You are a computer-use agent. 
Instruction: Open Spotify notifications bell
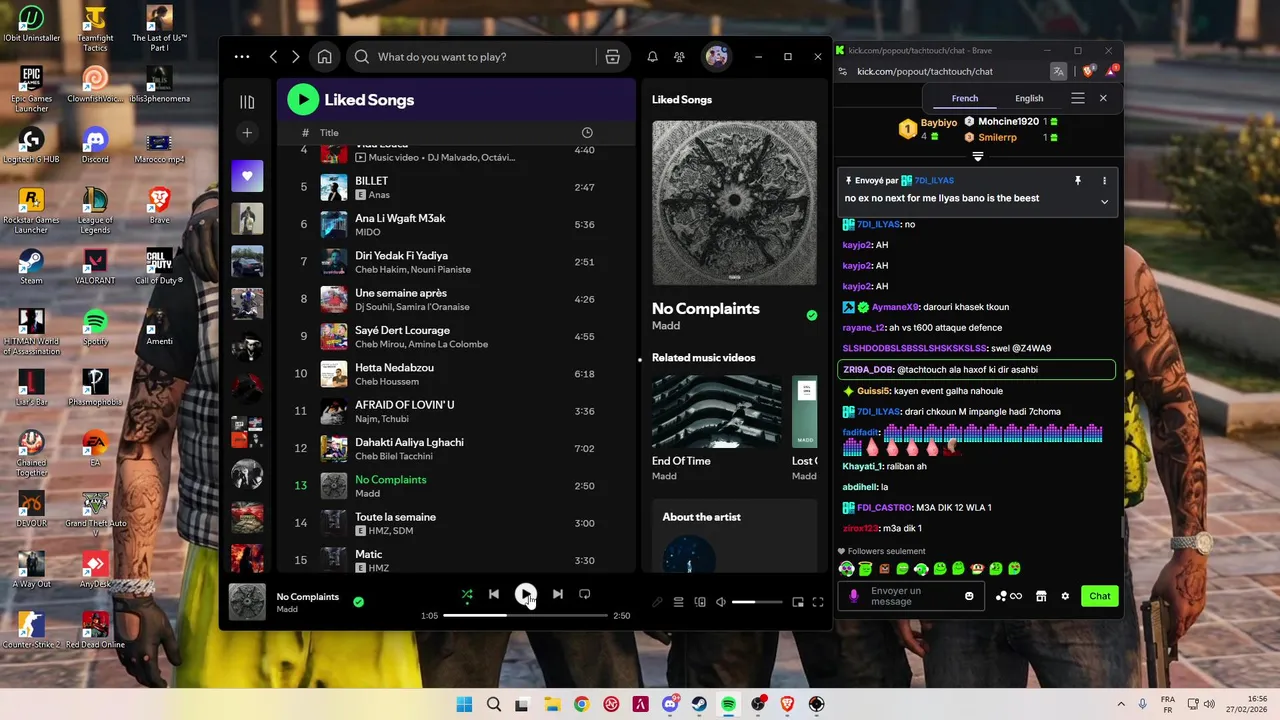[652, 57]
